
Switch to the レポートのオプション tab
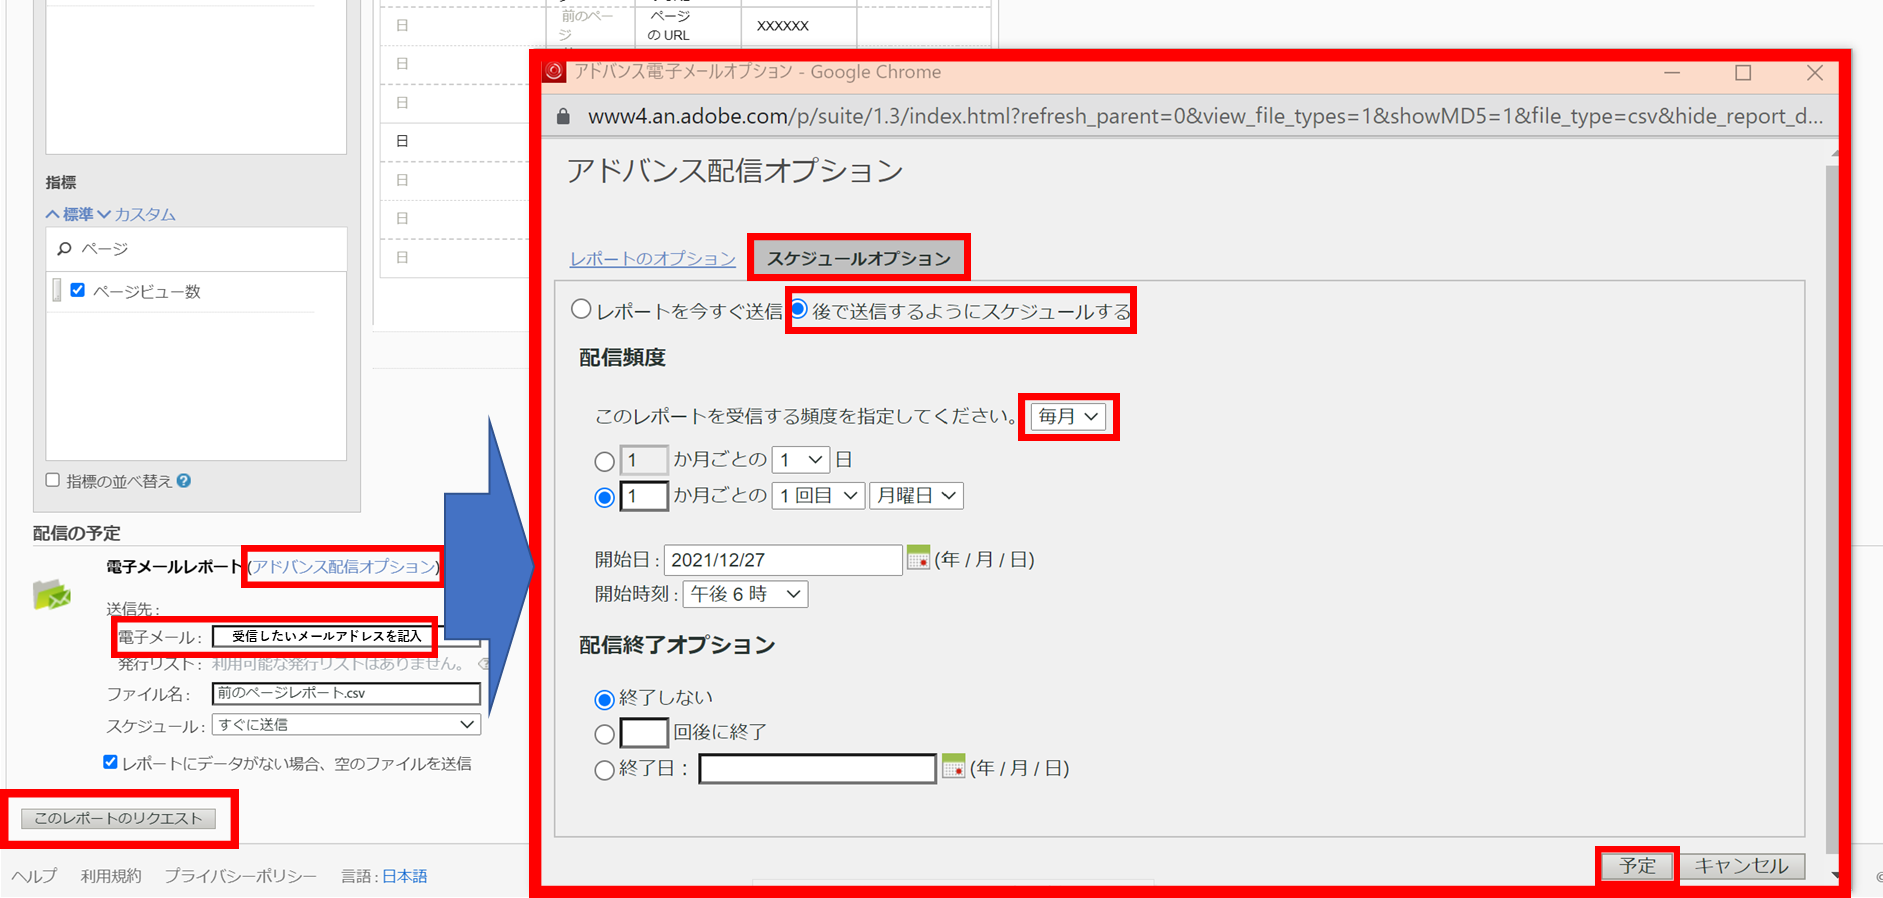click(x=653, y=258)
